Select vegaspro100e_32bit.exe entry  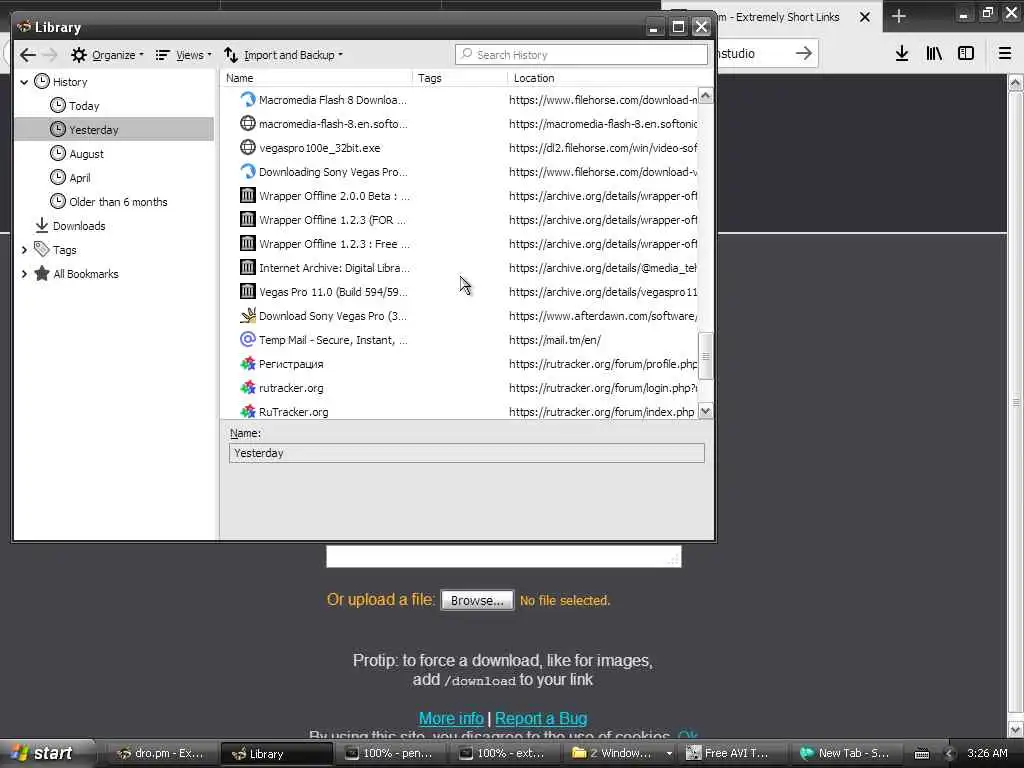460,148
